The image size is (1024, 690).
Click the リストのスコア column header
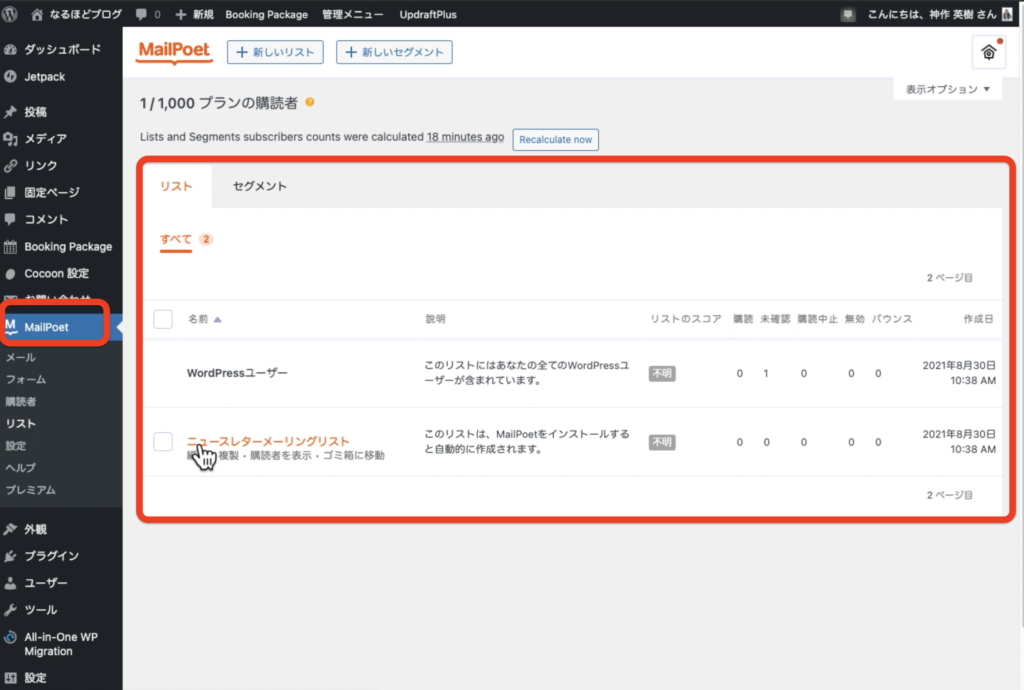point(686,319)
